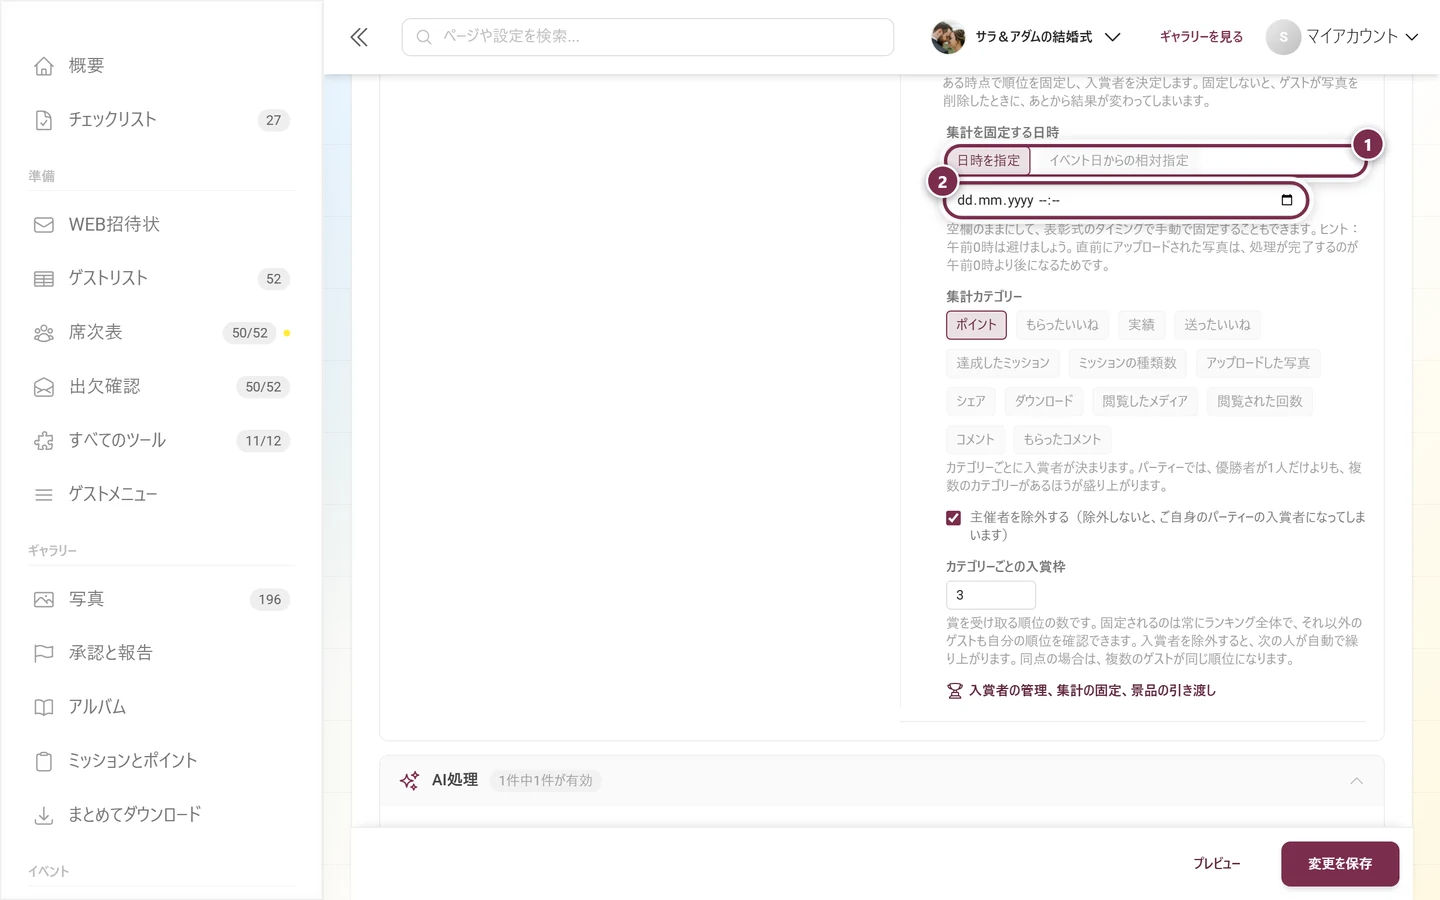Image resolution: width=1440 pixels, height=900 pixels.
Task: Click the 27 badge next to チェックリスト
Action: pos(274,120)
